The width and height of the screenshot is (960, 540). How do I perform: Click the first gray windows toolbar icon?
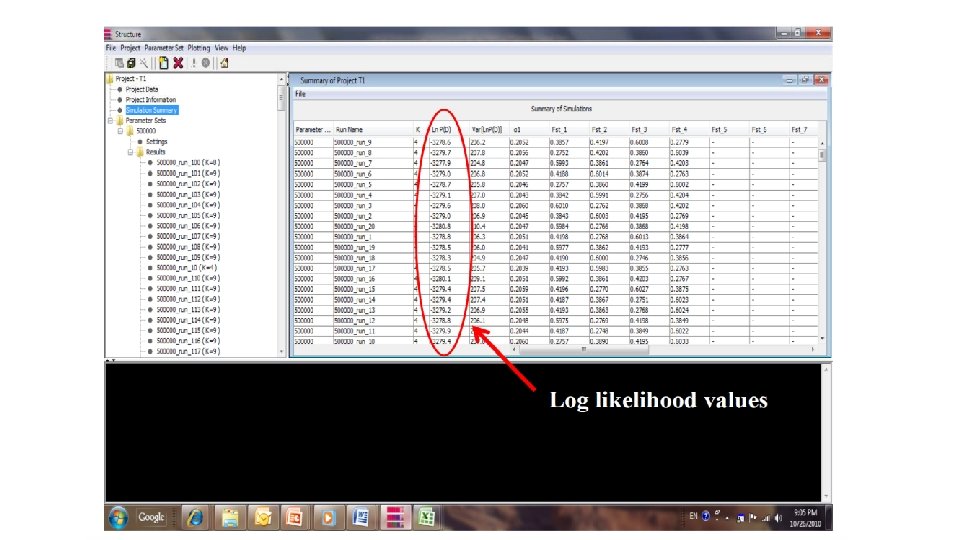coord(119,63)
